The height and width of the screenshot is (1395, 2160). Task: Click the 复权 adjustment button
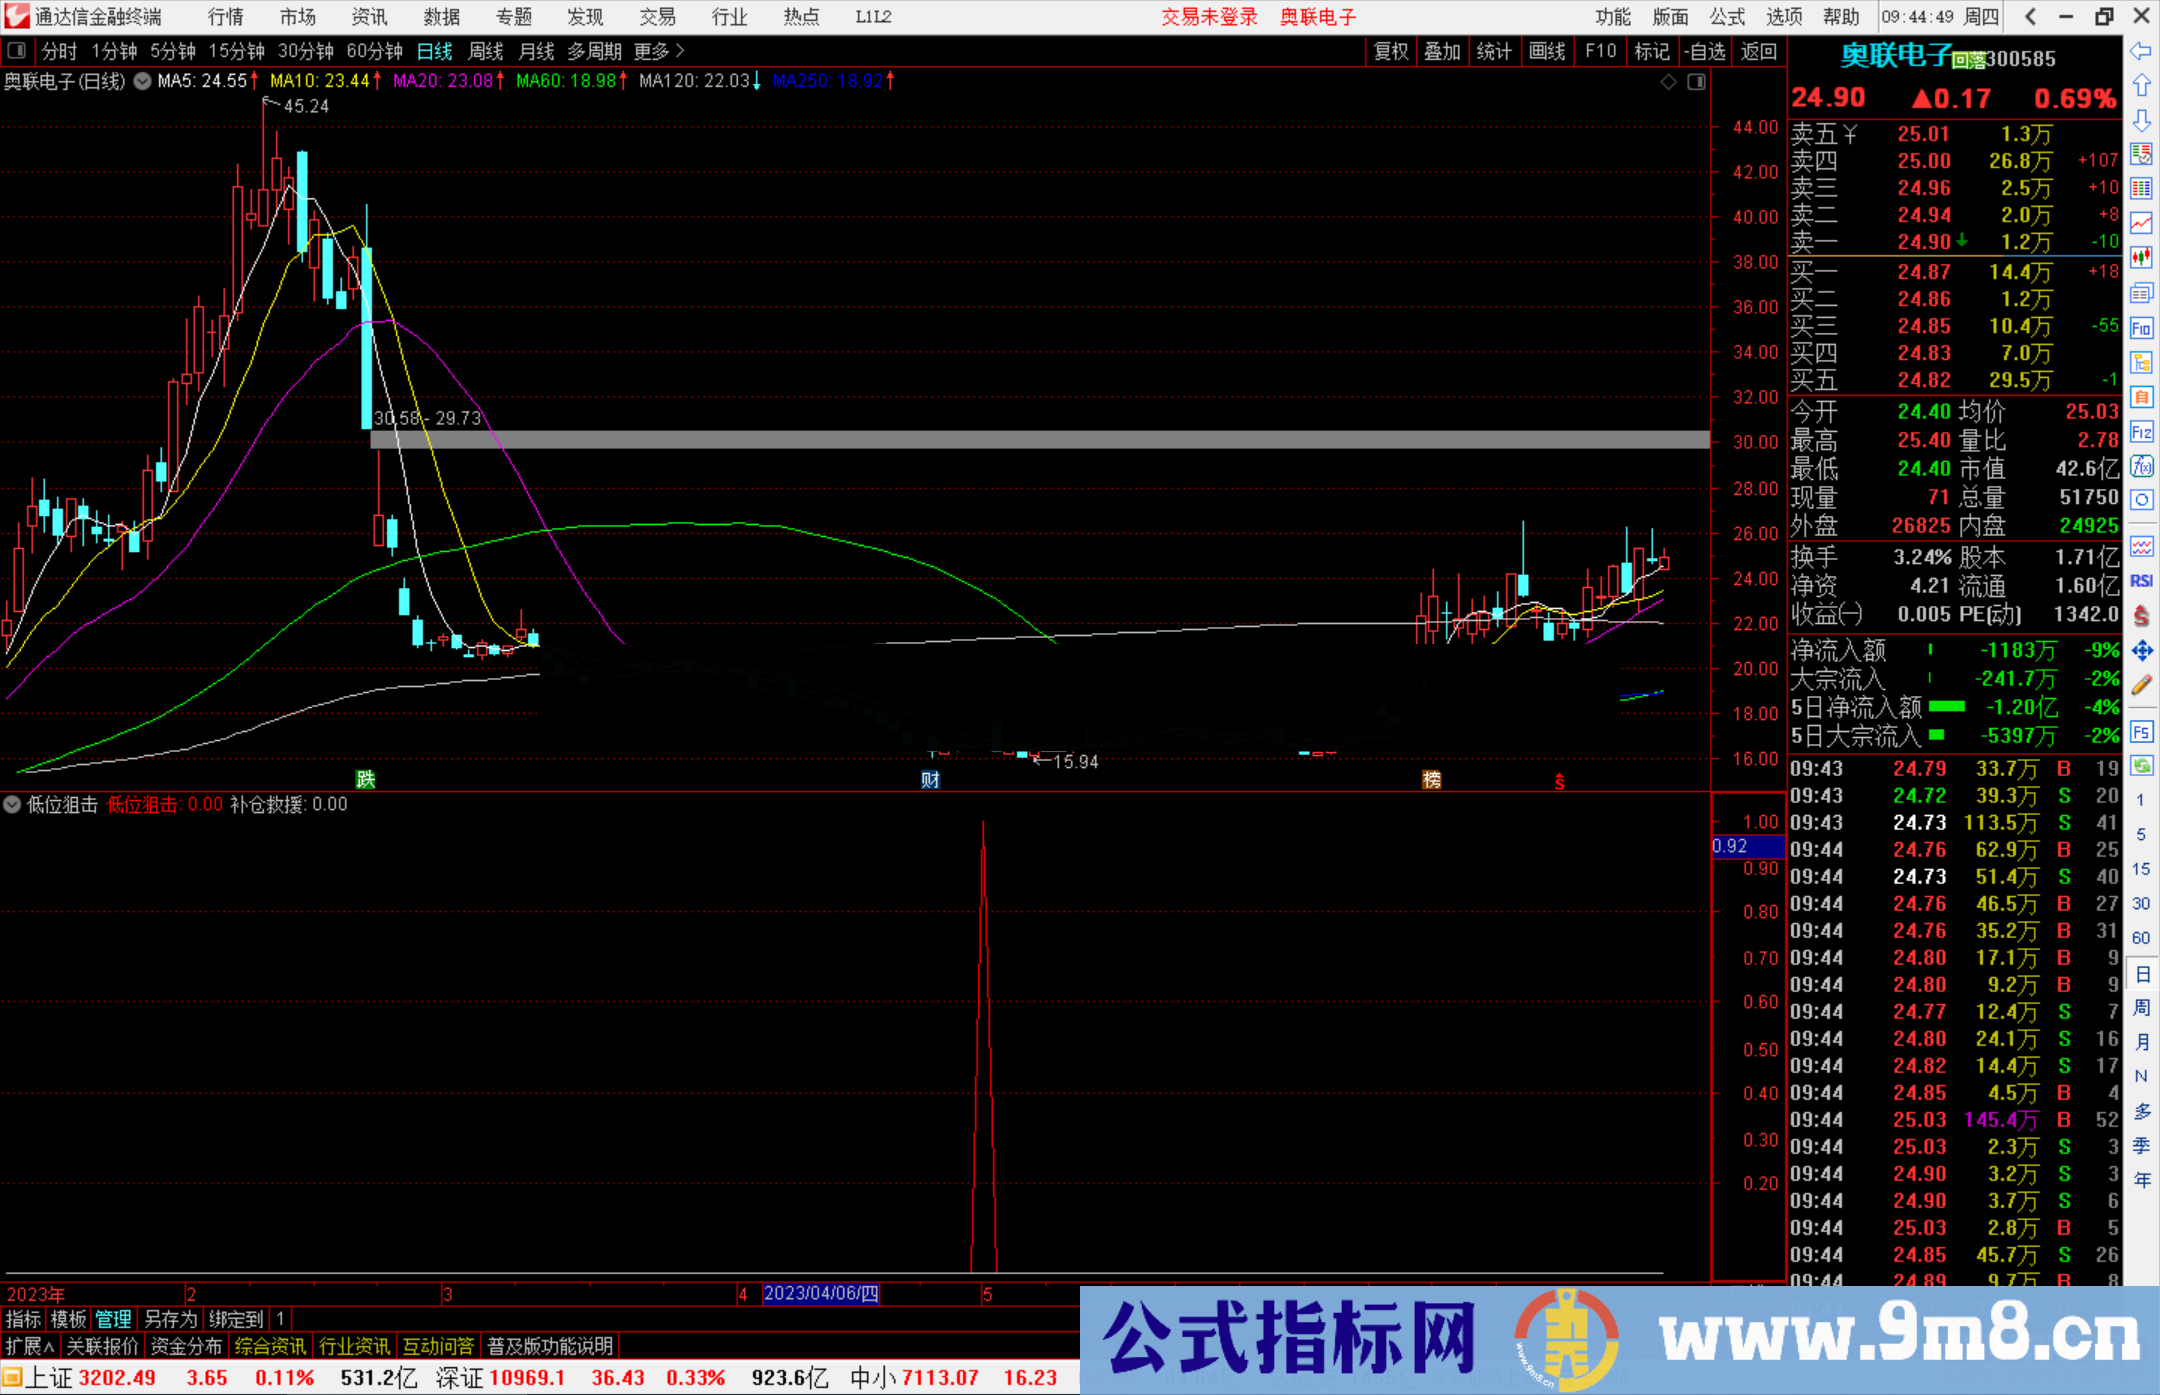(x=1390, y=51)
